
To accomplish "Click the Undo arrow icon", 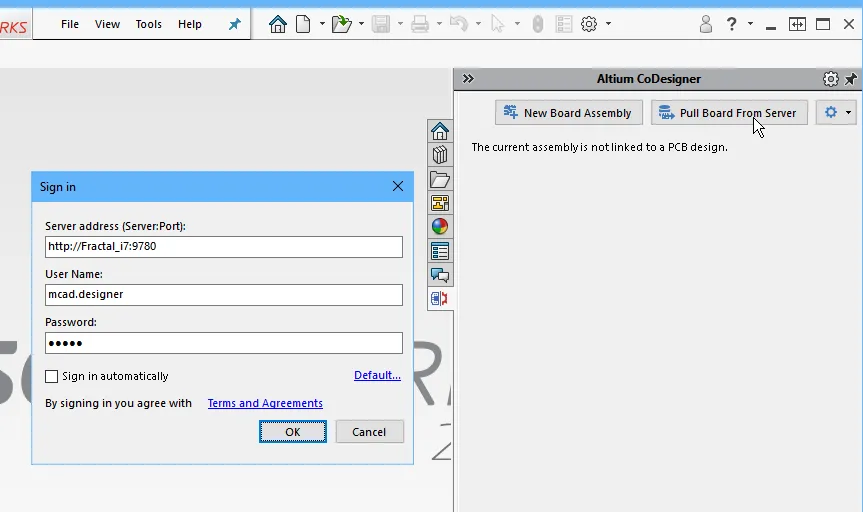I will 458,24.
